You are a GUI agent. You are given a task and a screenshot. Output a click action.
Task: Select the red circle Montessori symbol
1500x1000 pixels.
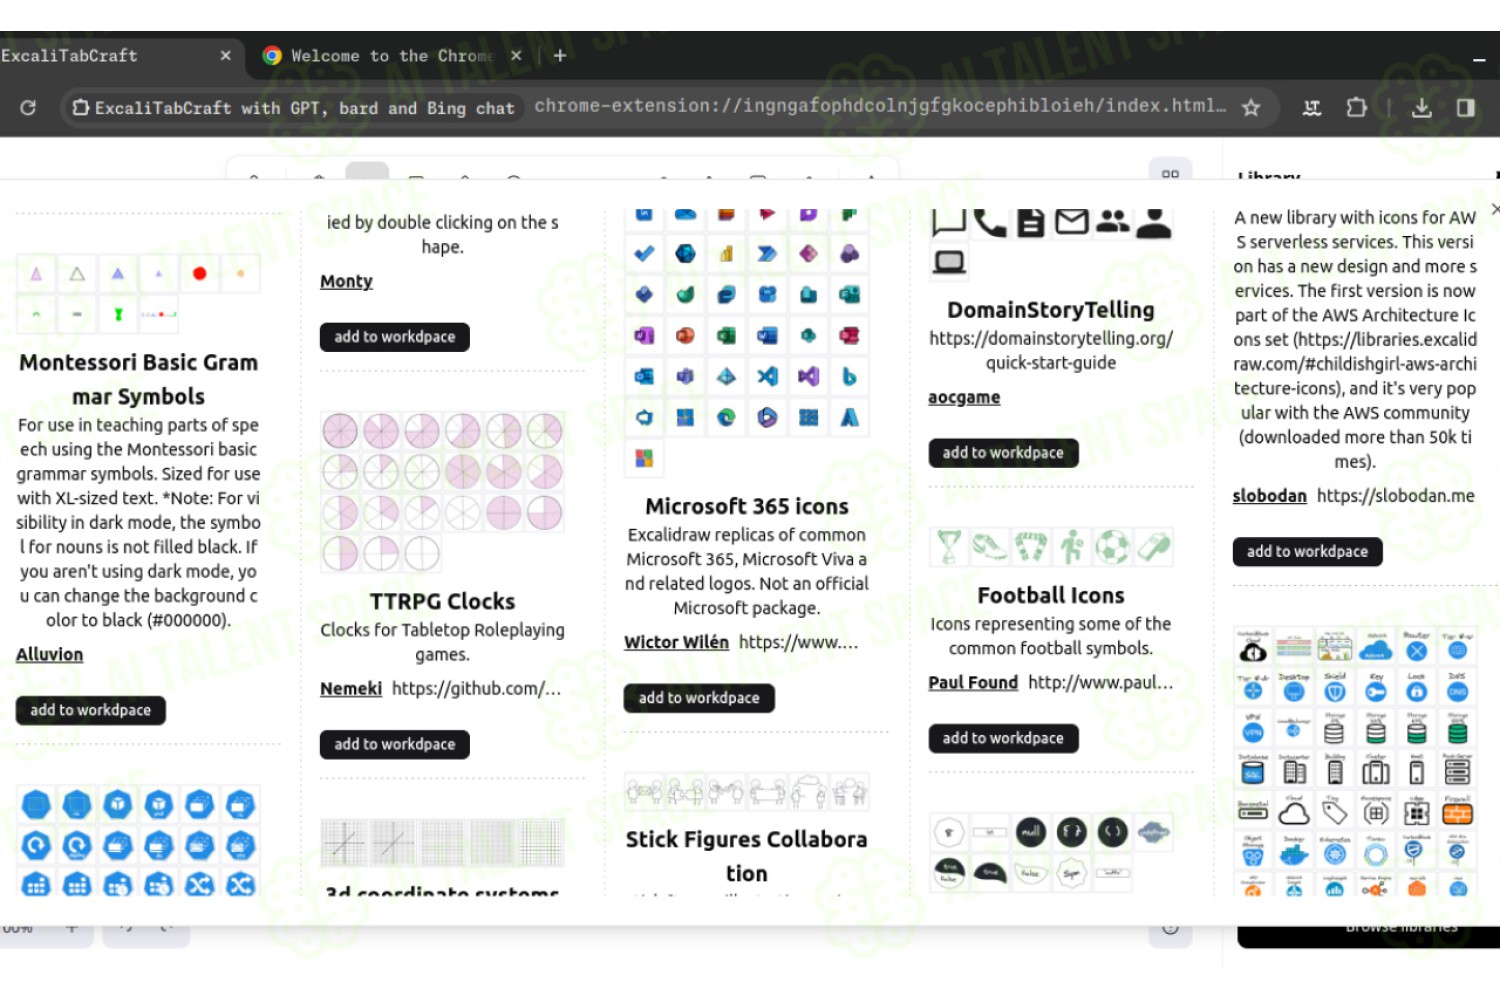pyautogui.click(x=199, y=273)
